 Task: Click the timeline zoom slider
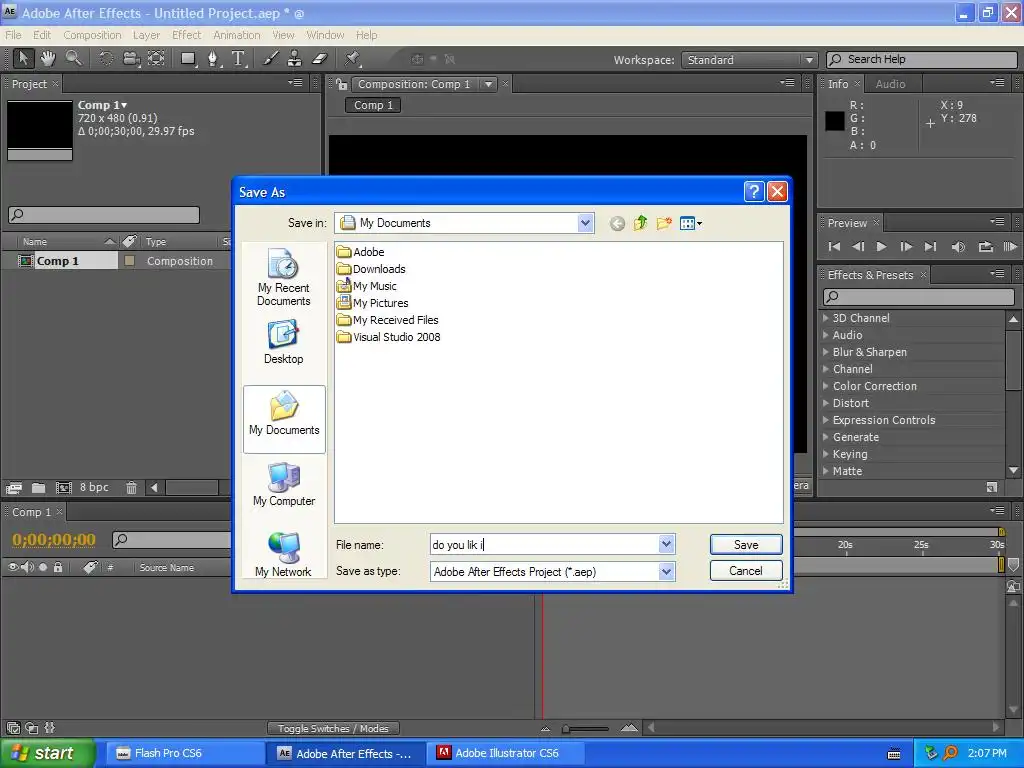point(586,728)
